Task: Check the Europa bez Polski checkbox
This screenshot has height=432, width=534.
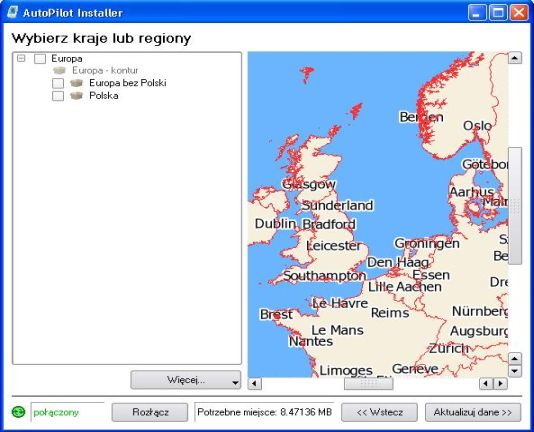Action: 58,83
